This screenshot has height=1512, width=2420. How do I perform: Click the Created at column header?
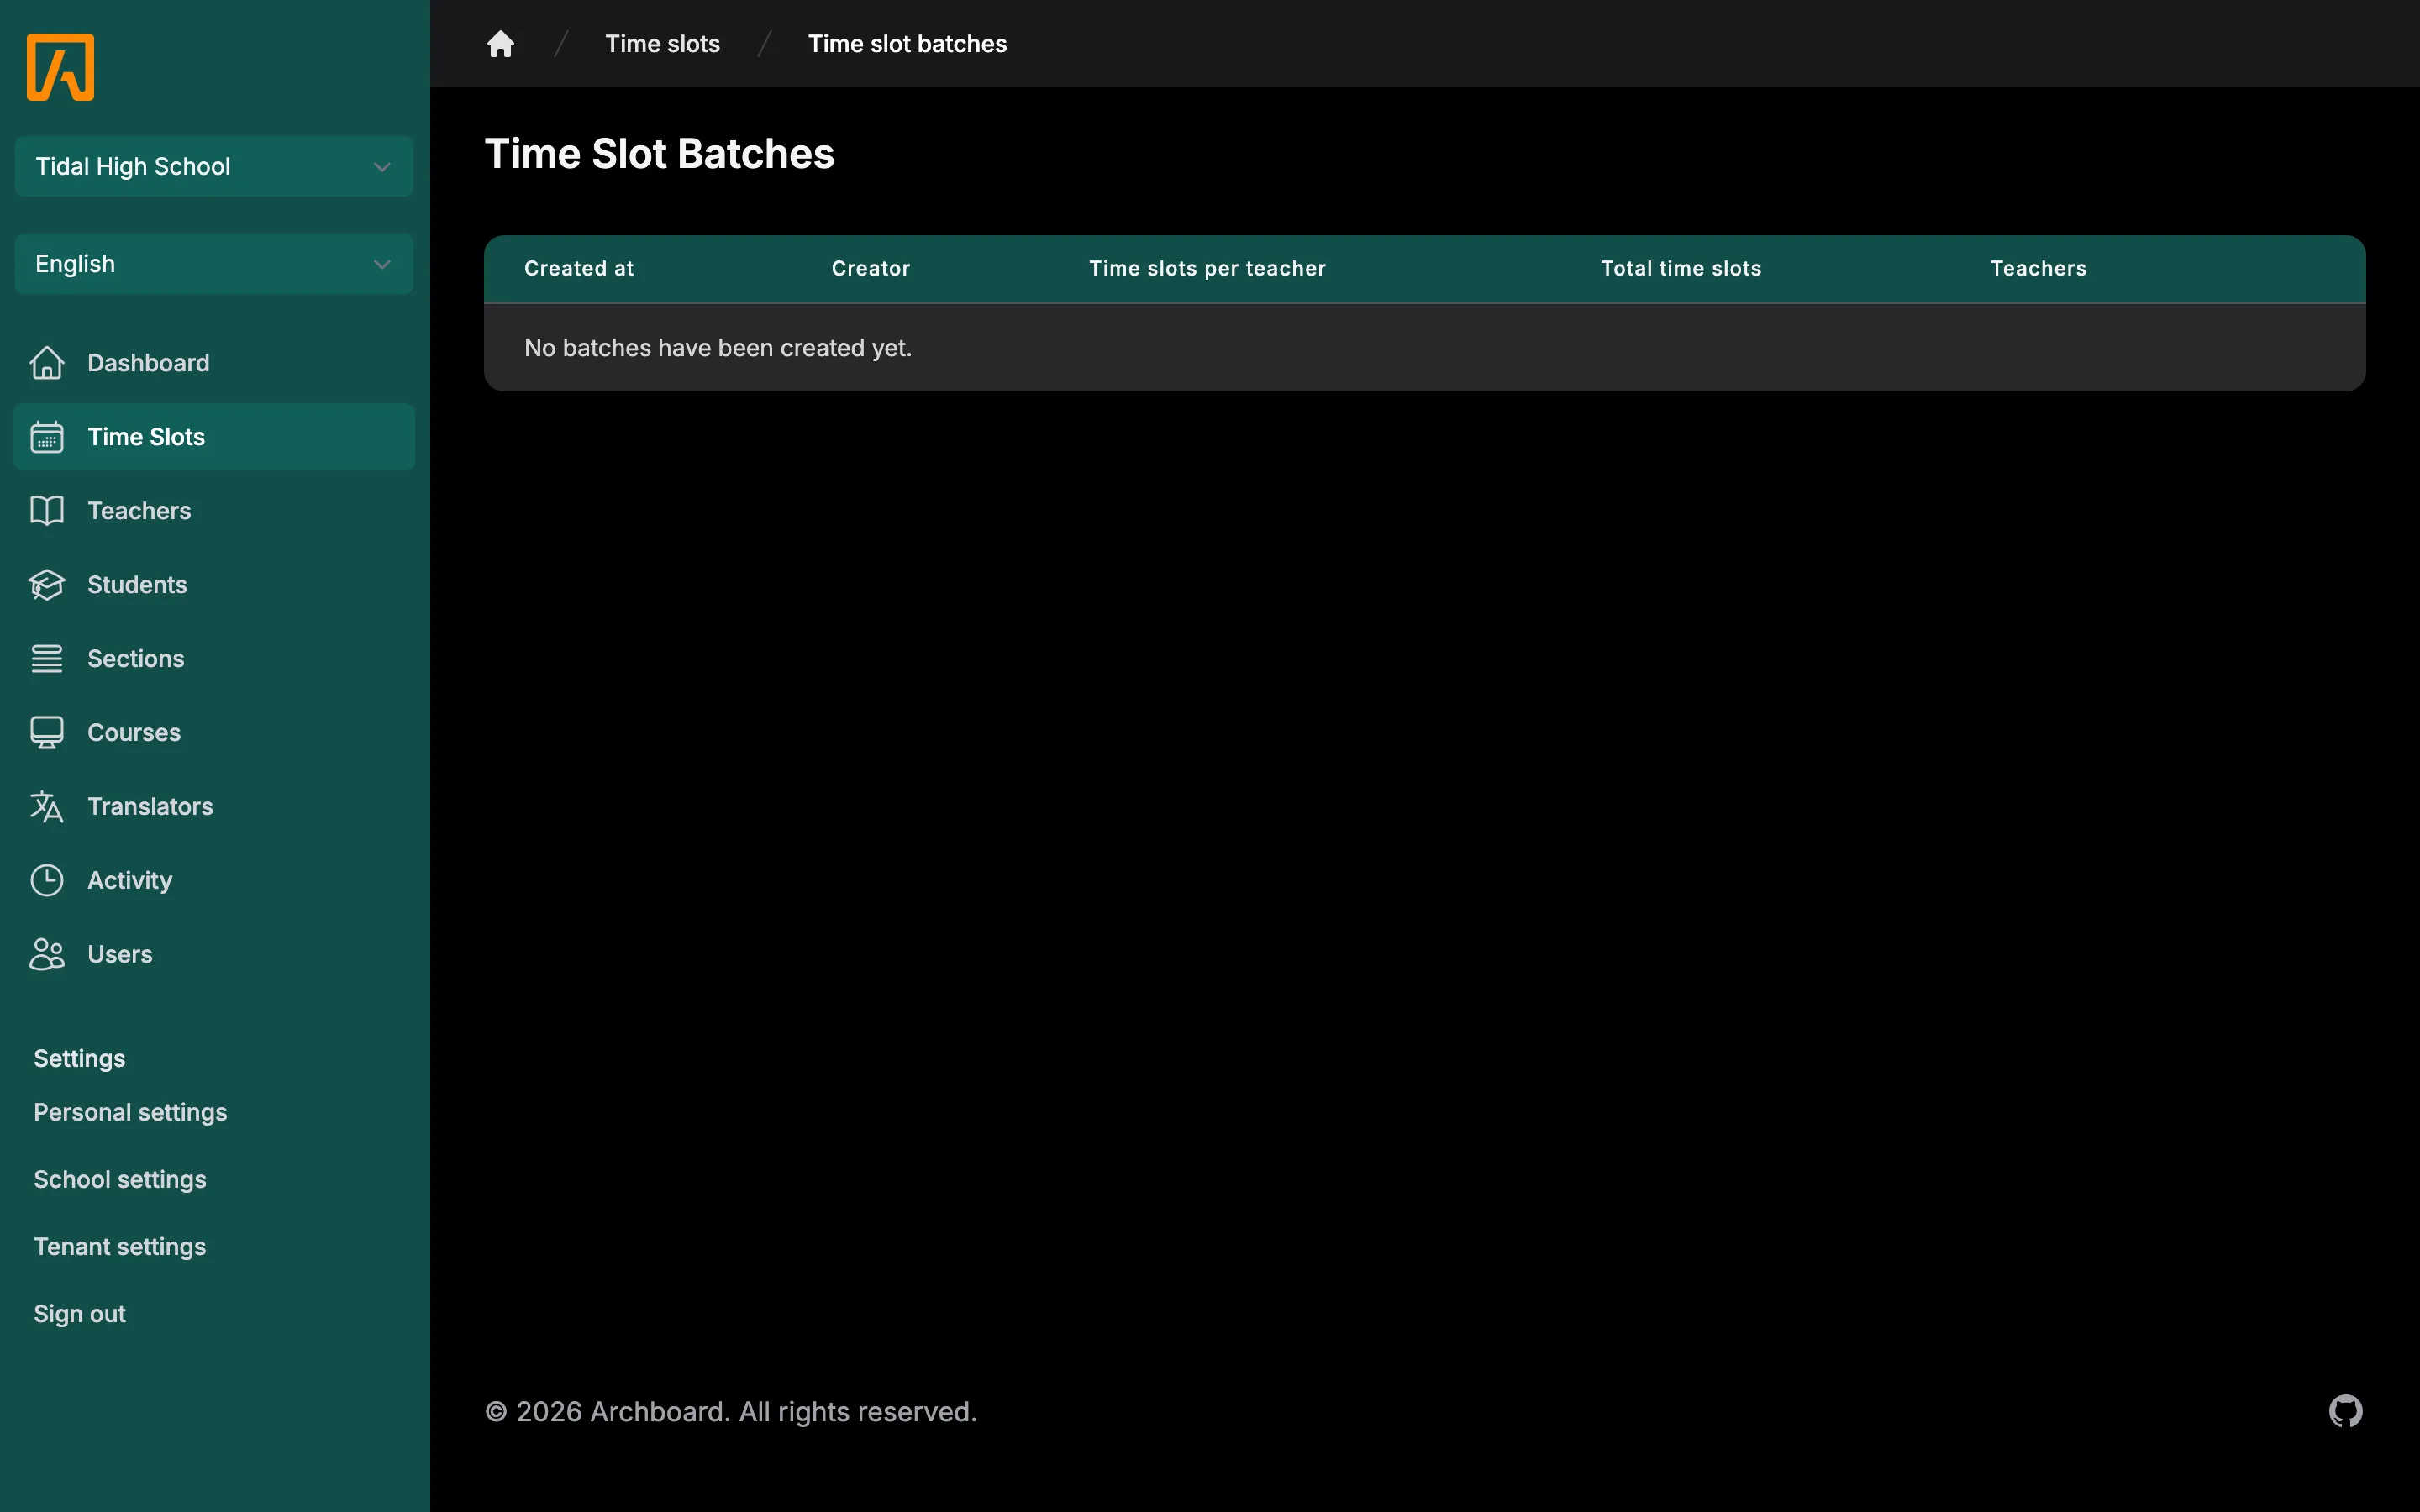[x=579, y=268]
